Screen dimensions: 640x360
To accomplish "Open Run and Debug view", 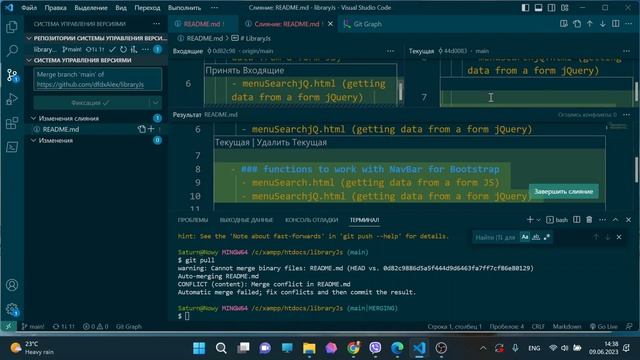I will click(12, 99).
